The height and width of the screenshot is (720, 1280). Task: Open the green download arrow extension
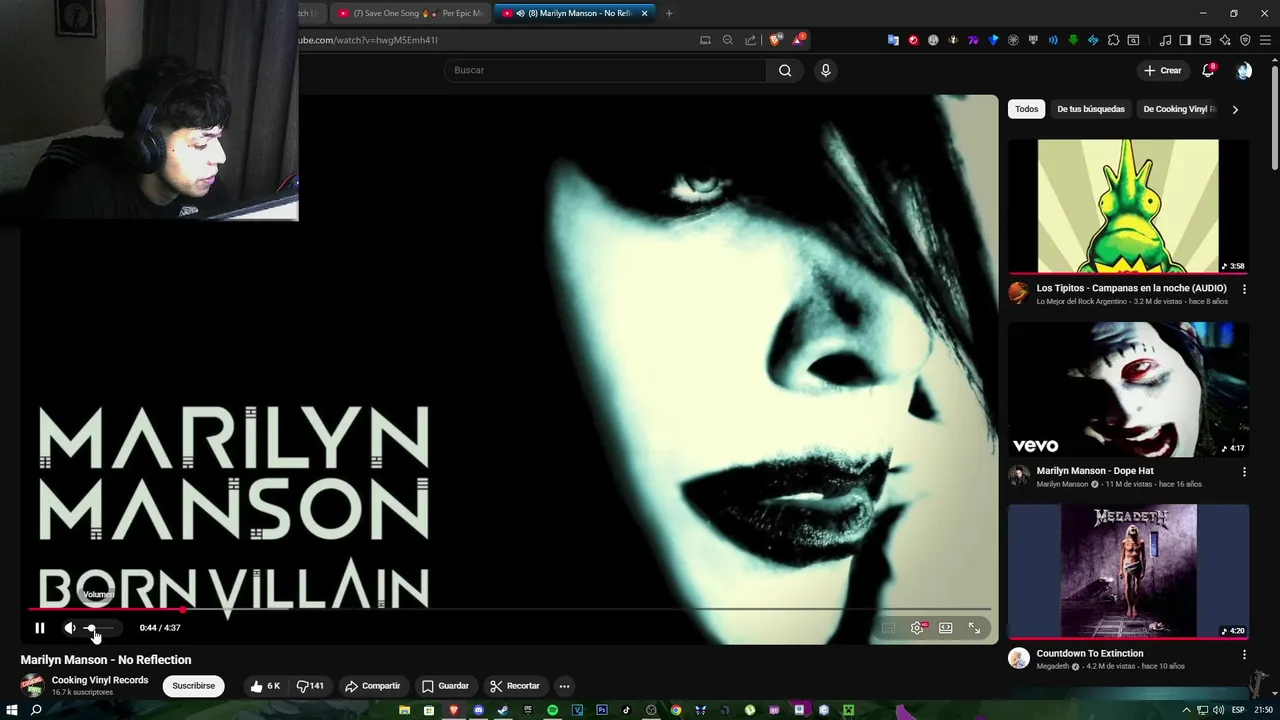click(x=1073, y=40)
